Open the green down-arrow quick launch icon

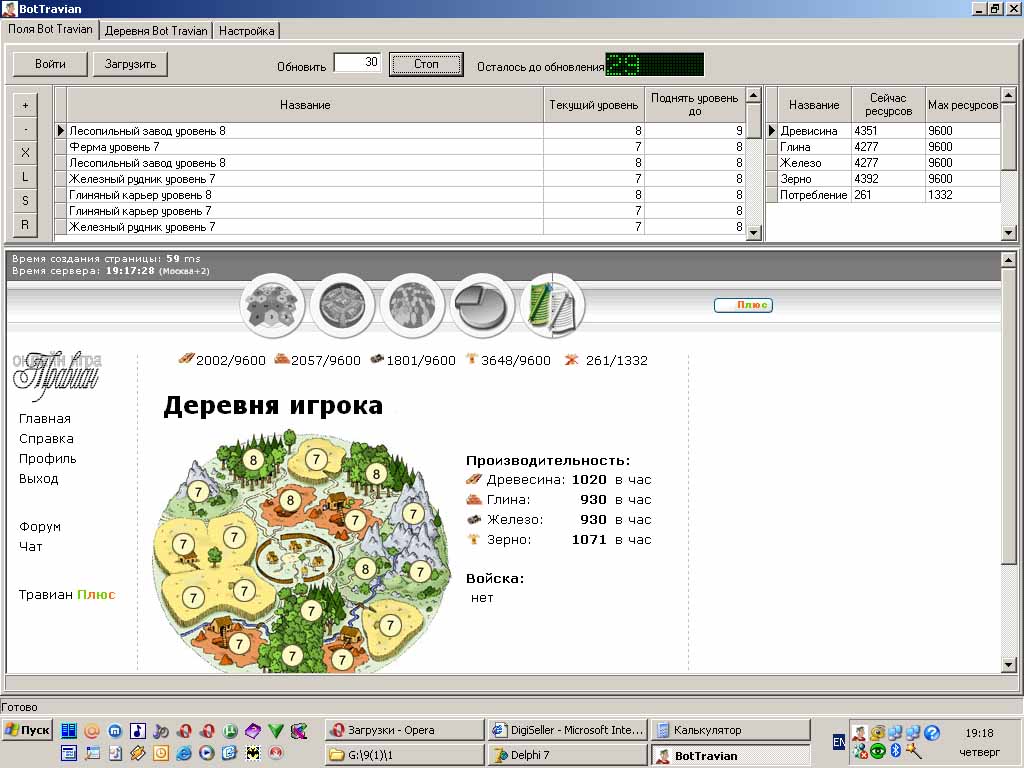click(276, 731)
